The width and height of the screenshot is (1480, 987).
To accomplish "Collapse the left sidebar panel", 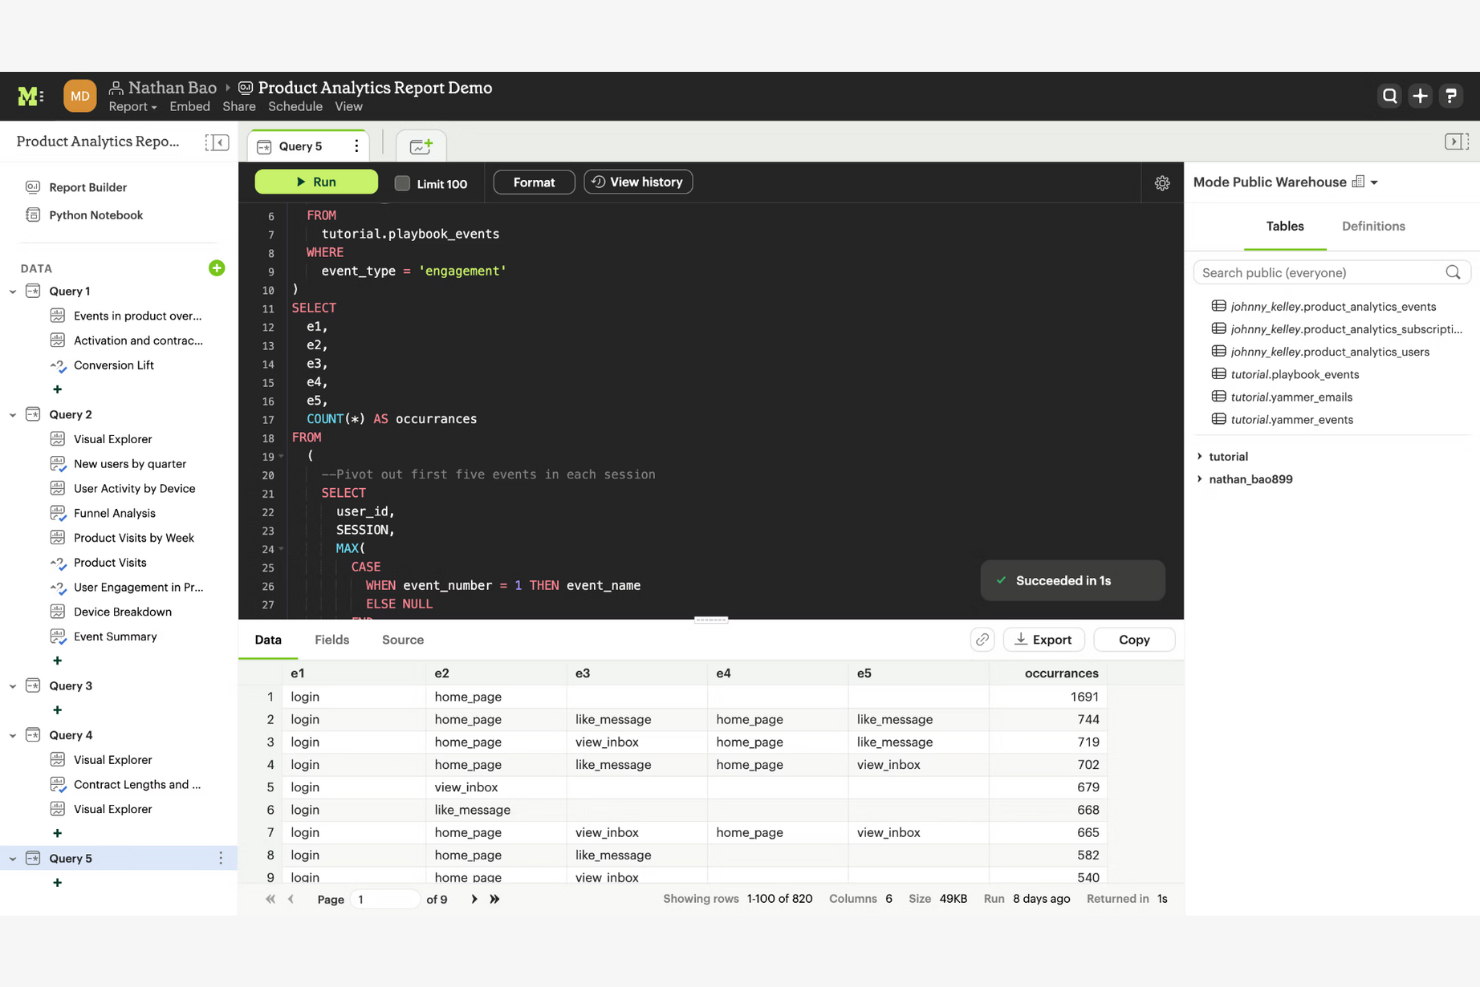I will (x=217, y=142).
